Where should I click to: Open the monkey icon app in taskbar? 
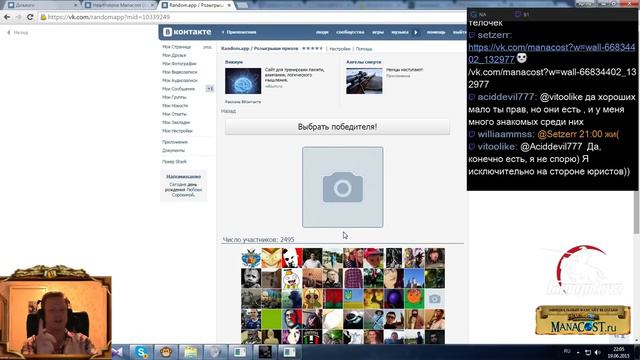pyautogui.click(x=166, y=352)
